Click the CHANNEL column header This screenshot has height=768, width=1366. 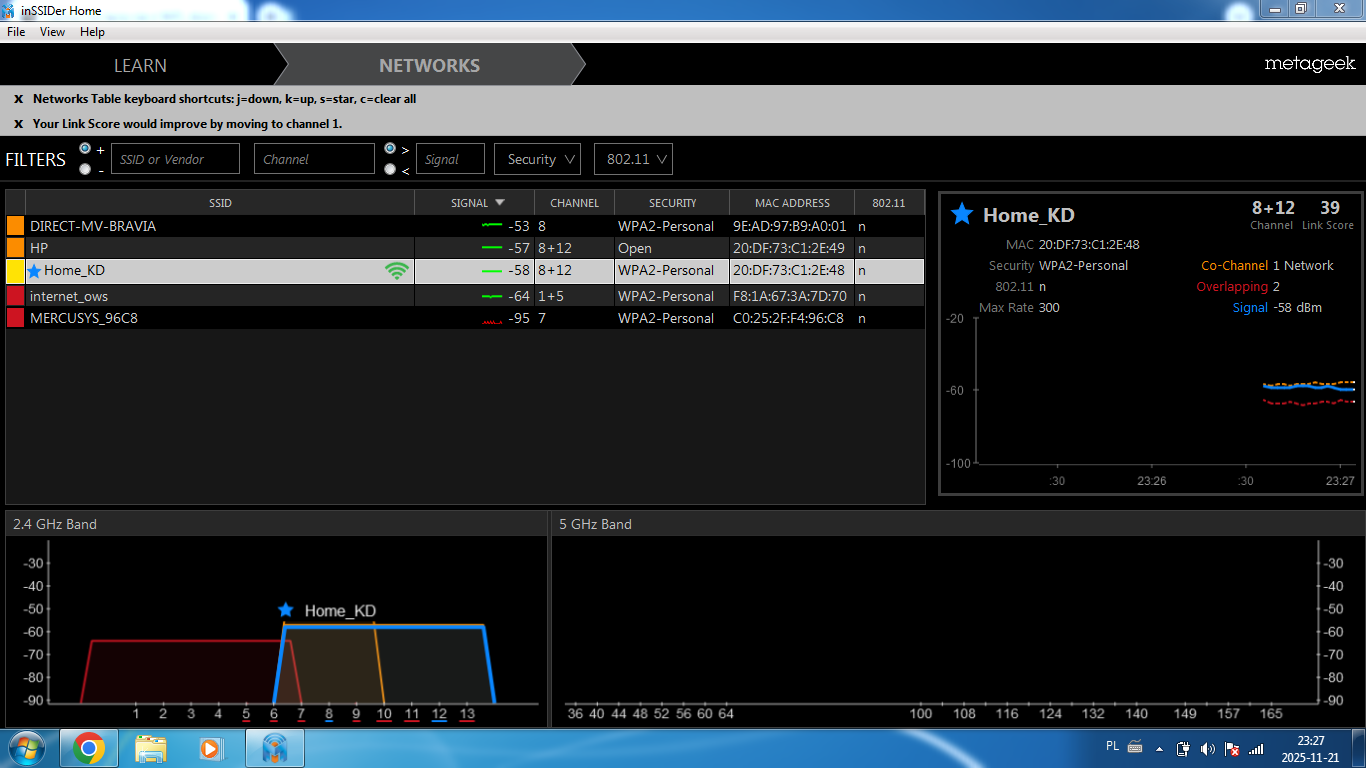click(574, 202)
